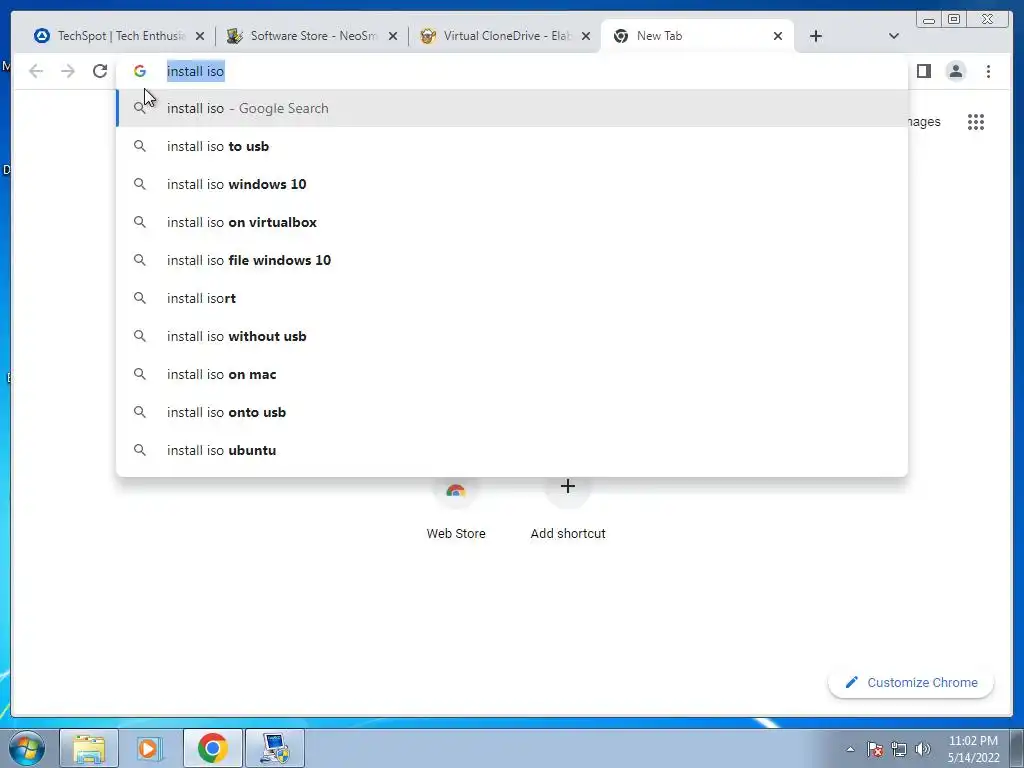Screen dimensions: 1024x768
Task: Open a new tab with plus button
Action: [816, 36]
